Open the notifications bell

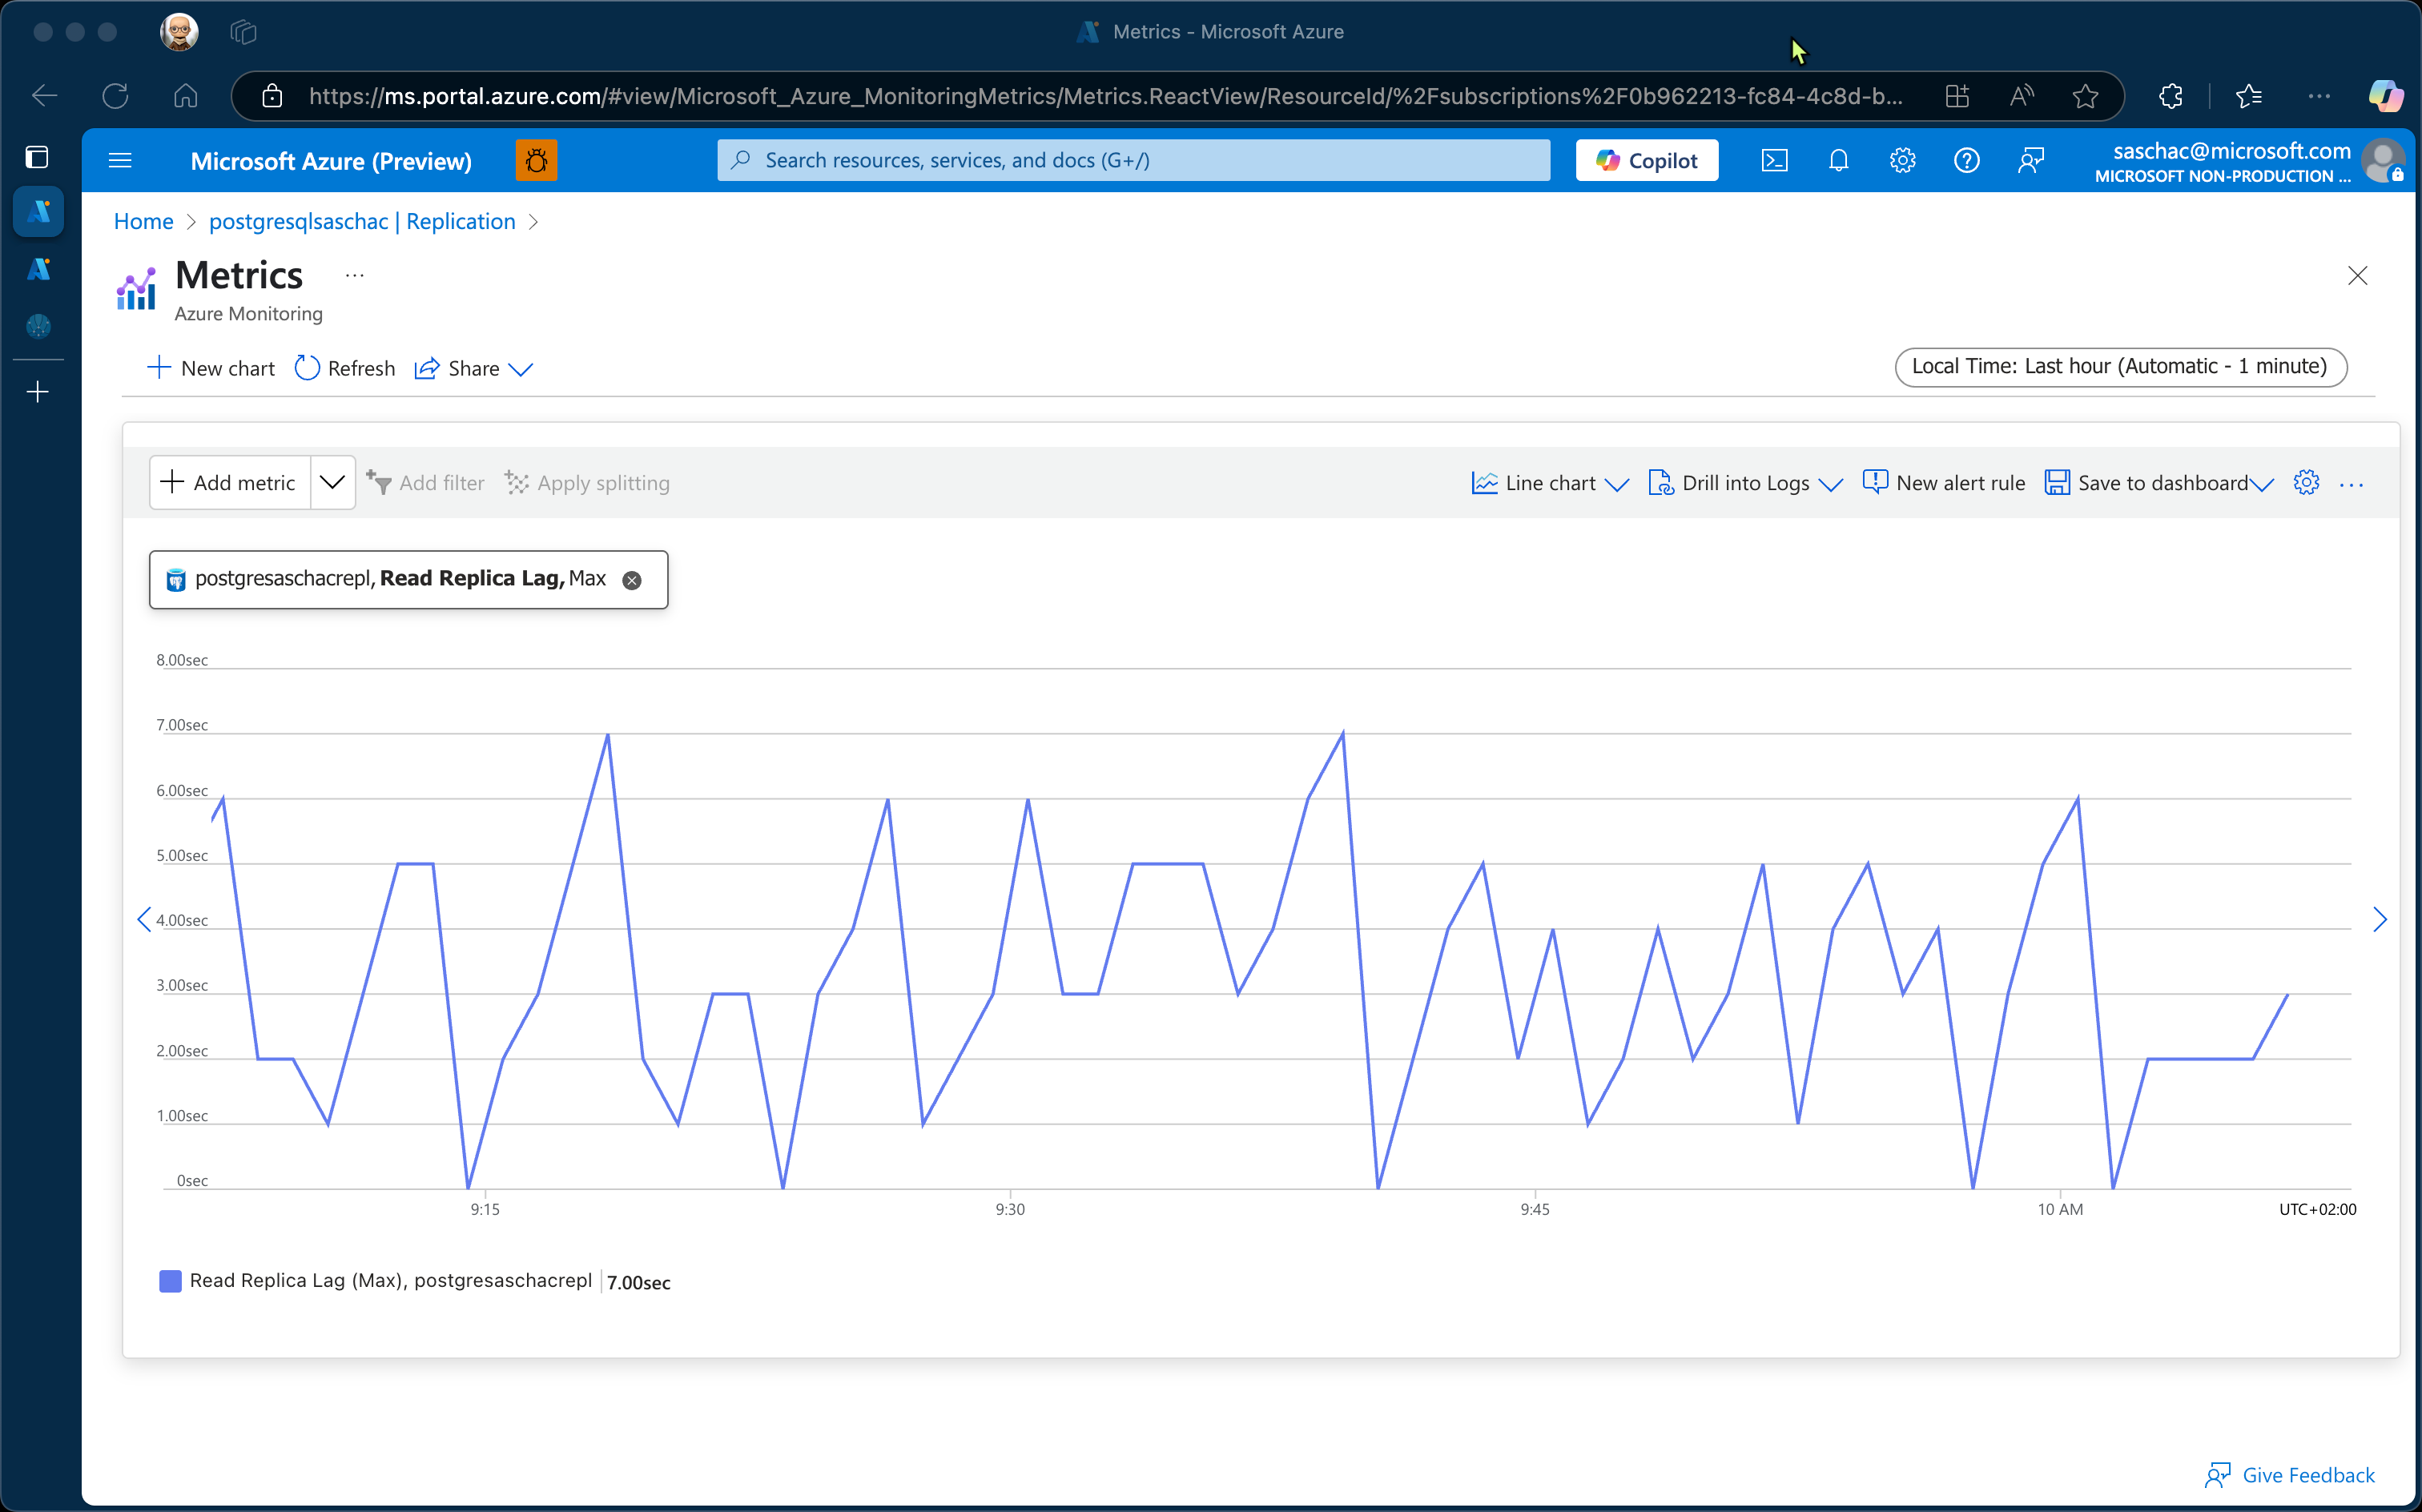coord(1838,160)
